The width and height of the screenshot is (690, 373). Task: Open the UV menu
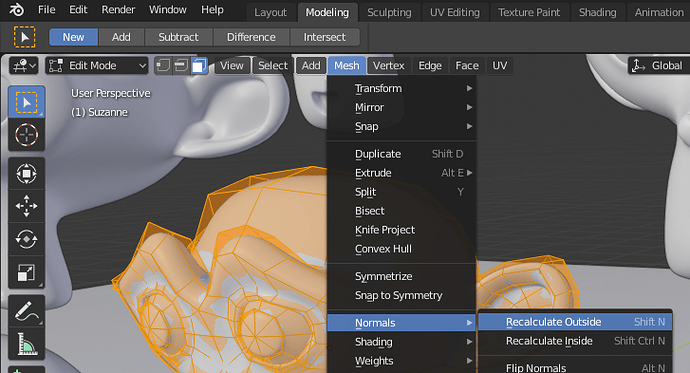(499, 66)
